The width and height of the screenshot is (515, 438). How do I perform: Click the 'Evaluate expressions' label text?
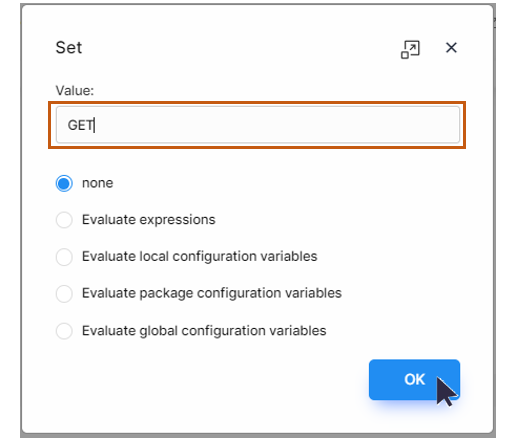click(x=149, y=220)
